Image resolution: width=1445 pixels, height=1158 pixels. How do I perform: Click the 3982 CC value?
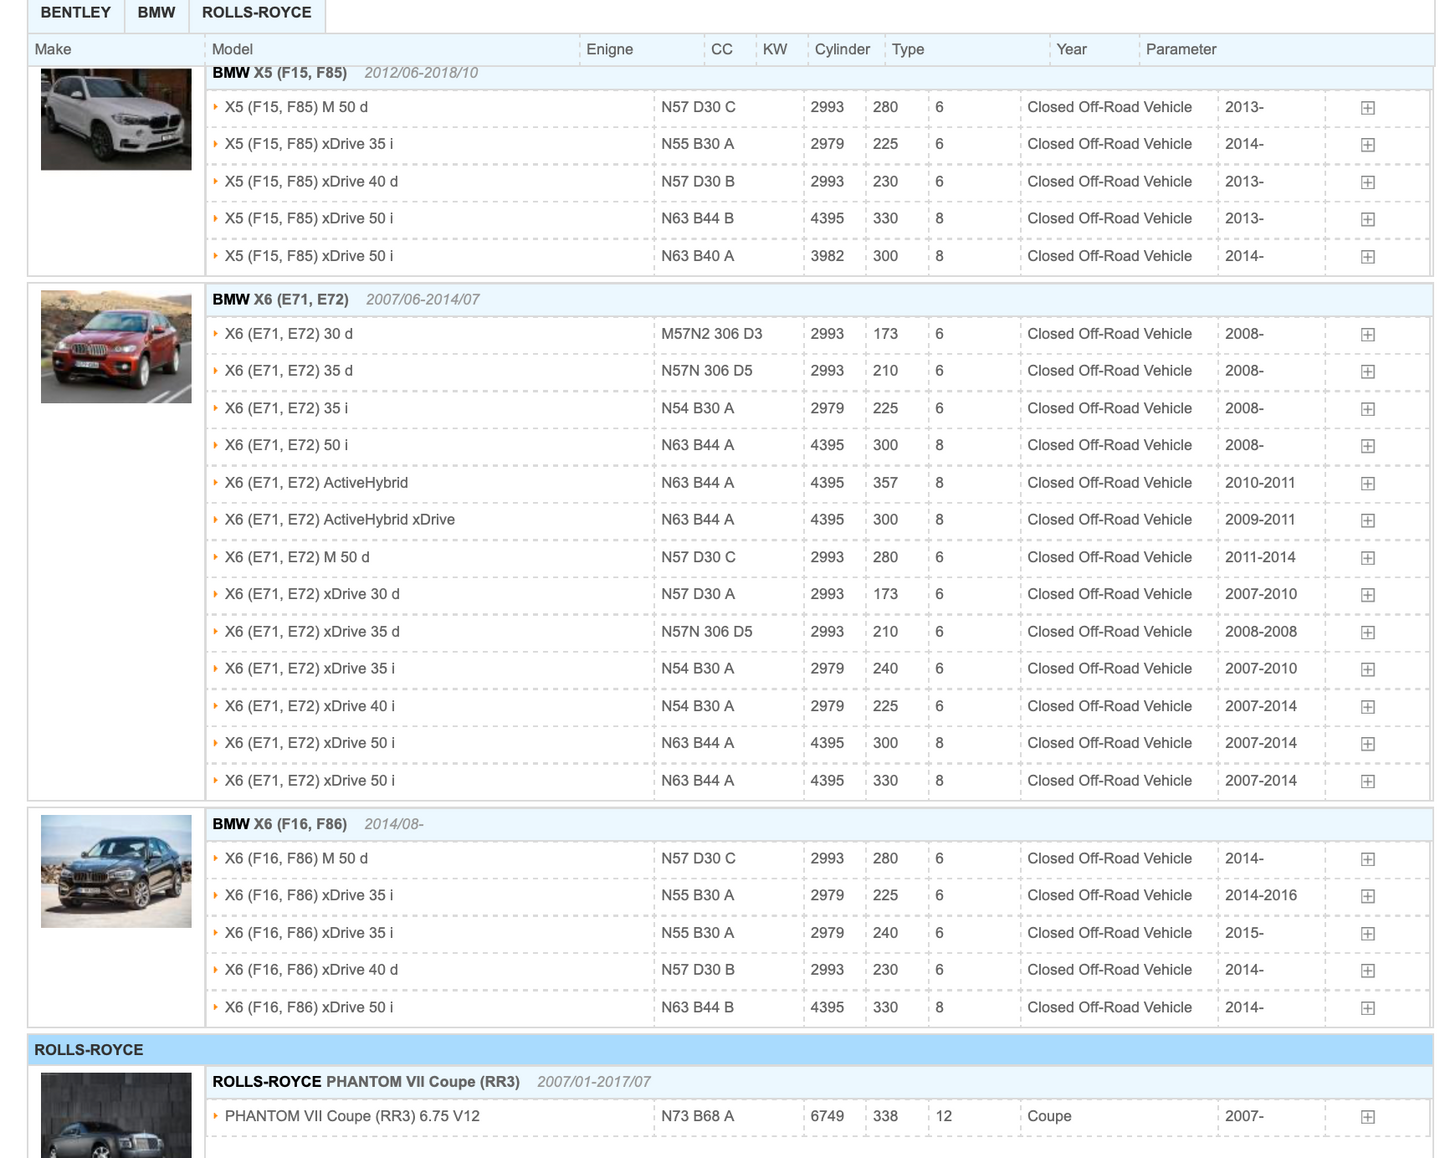tap(827, 256)
